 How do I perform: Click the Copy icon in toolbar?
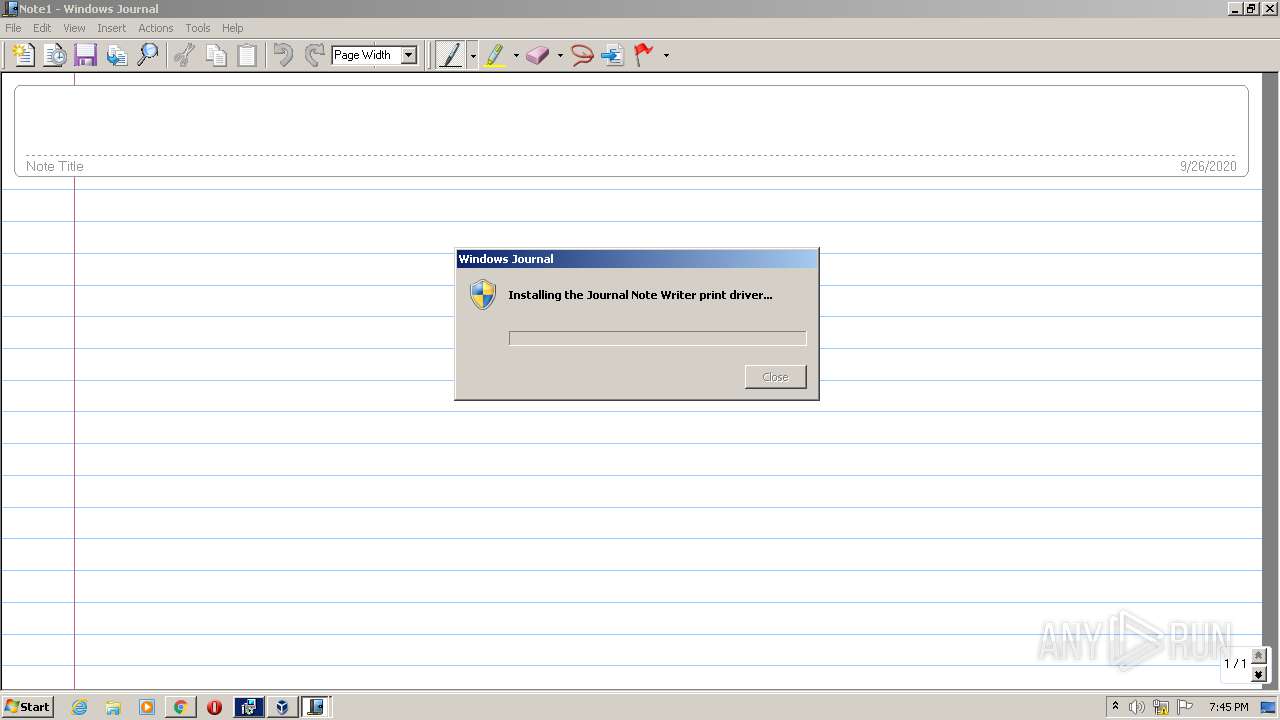pos(216,55)
